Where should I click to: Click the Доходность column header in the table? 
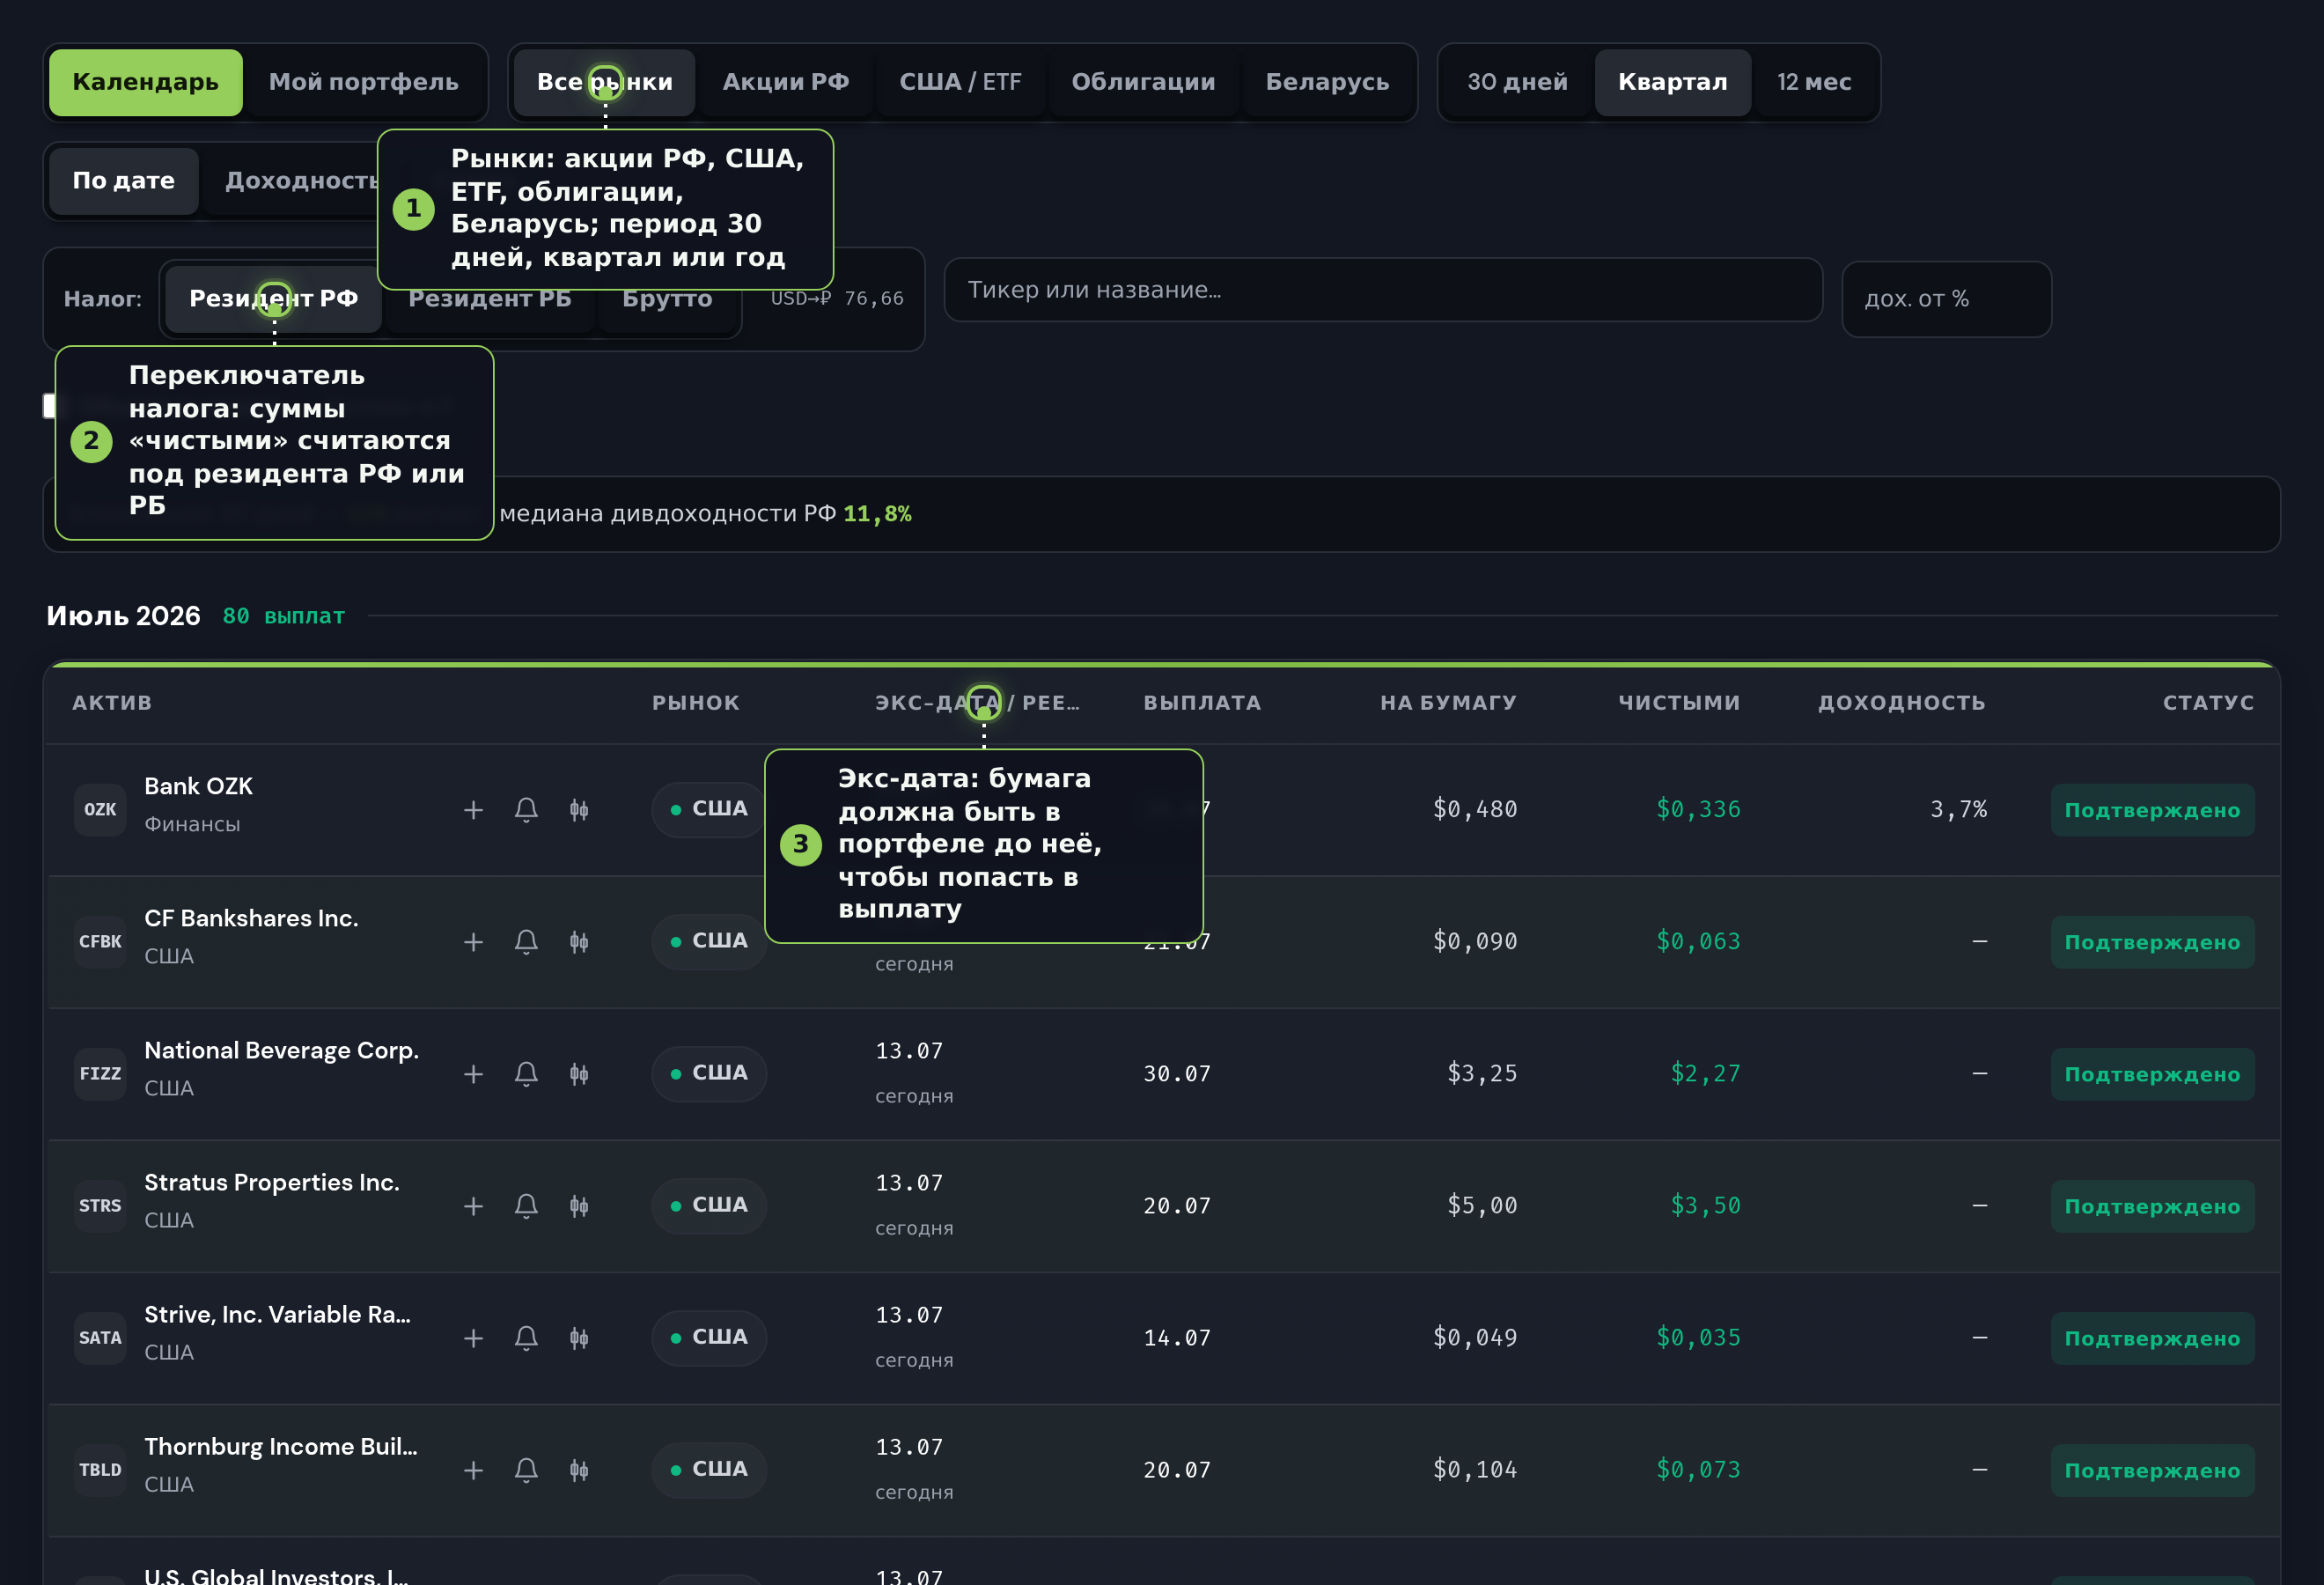(x=1901, y=703)
